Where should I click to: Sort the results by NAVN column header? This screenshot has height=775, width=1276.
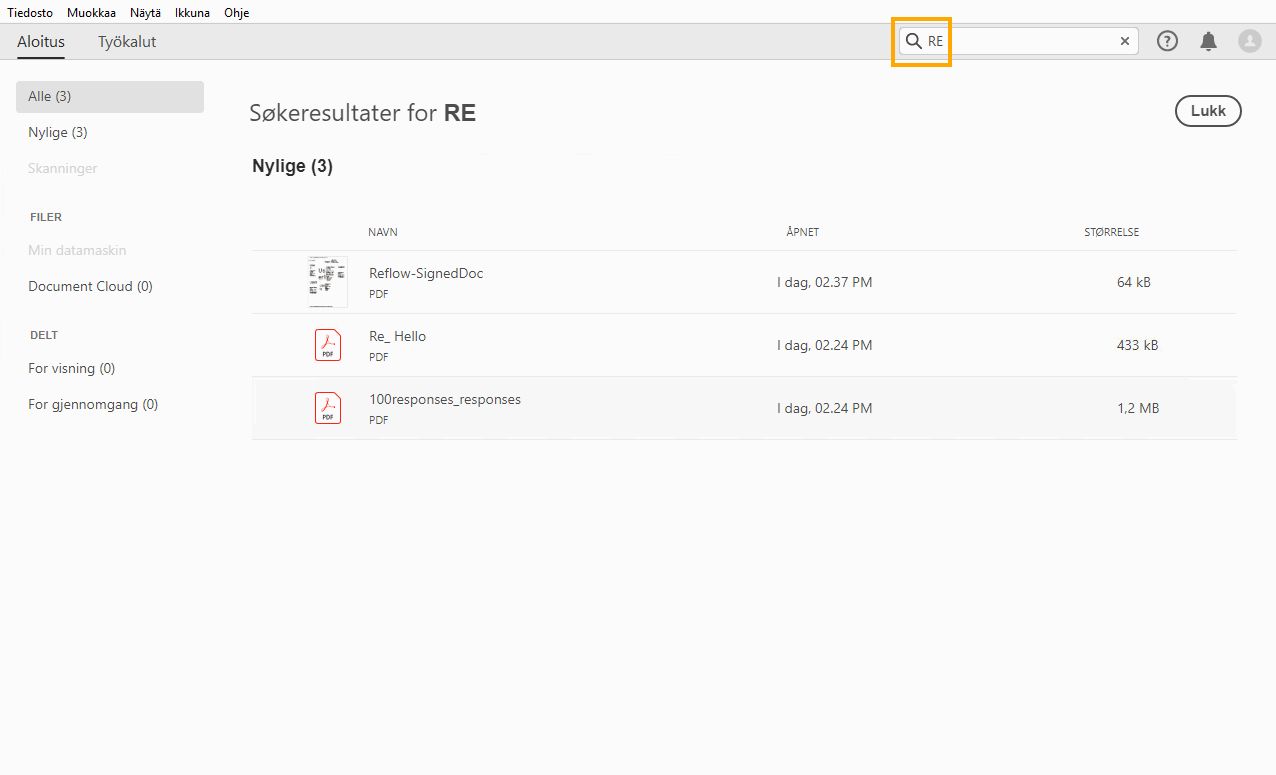point(383,232)
